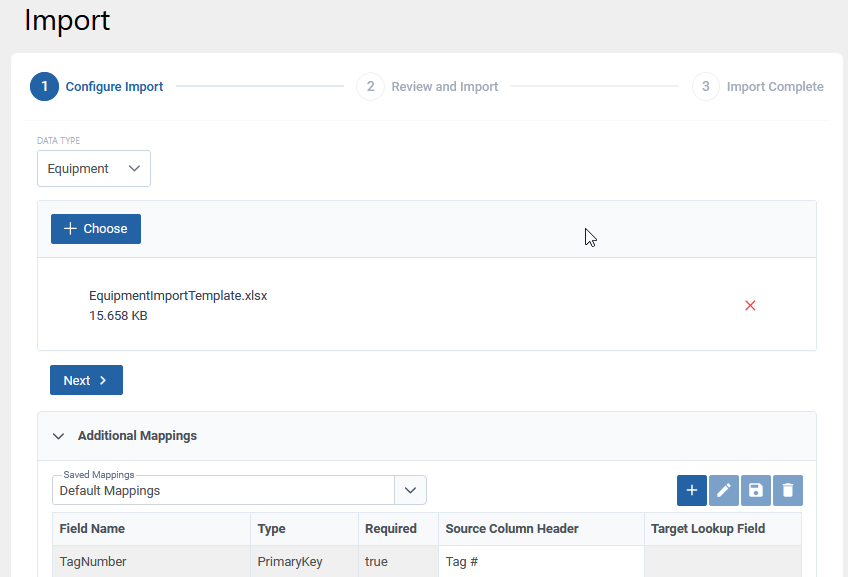Image resolution: width=848 pixels, height=577 pixels.
Task: Open the Saved Mappings dropdown arrow
Action: [x=410, y=490]
